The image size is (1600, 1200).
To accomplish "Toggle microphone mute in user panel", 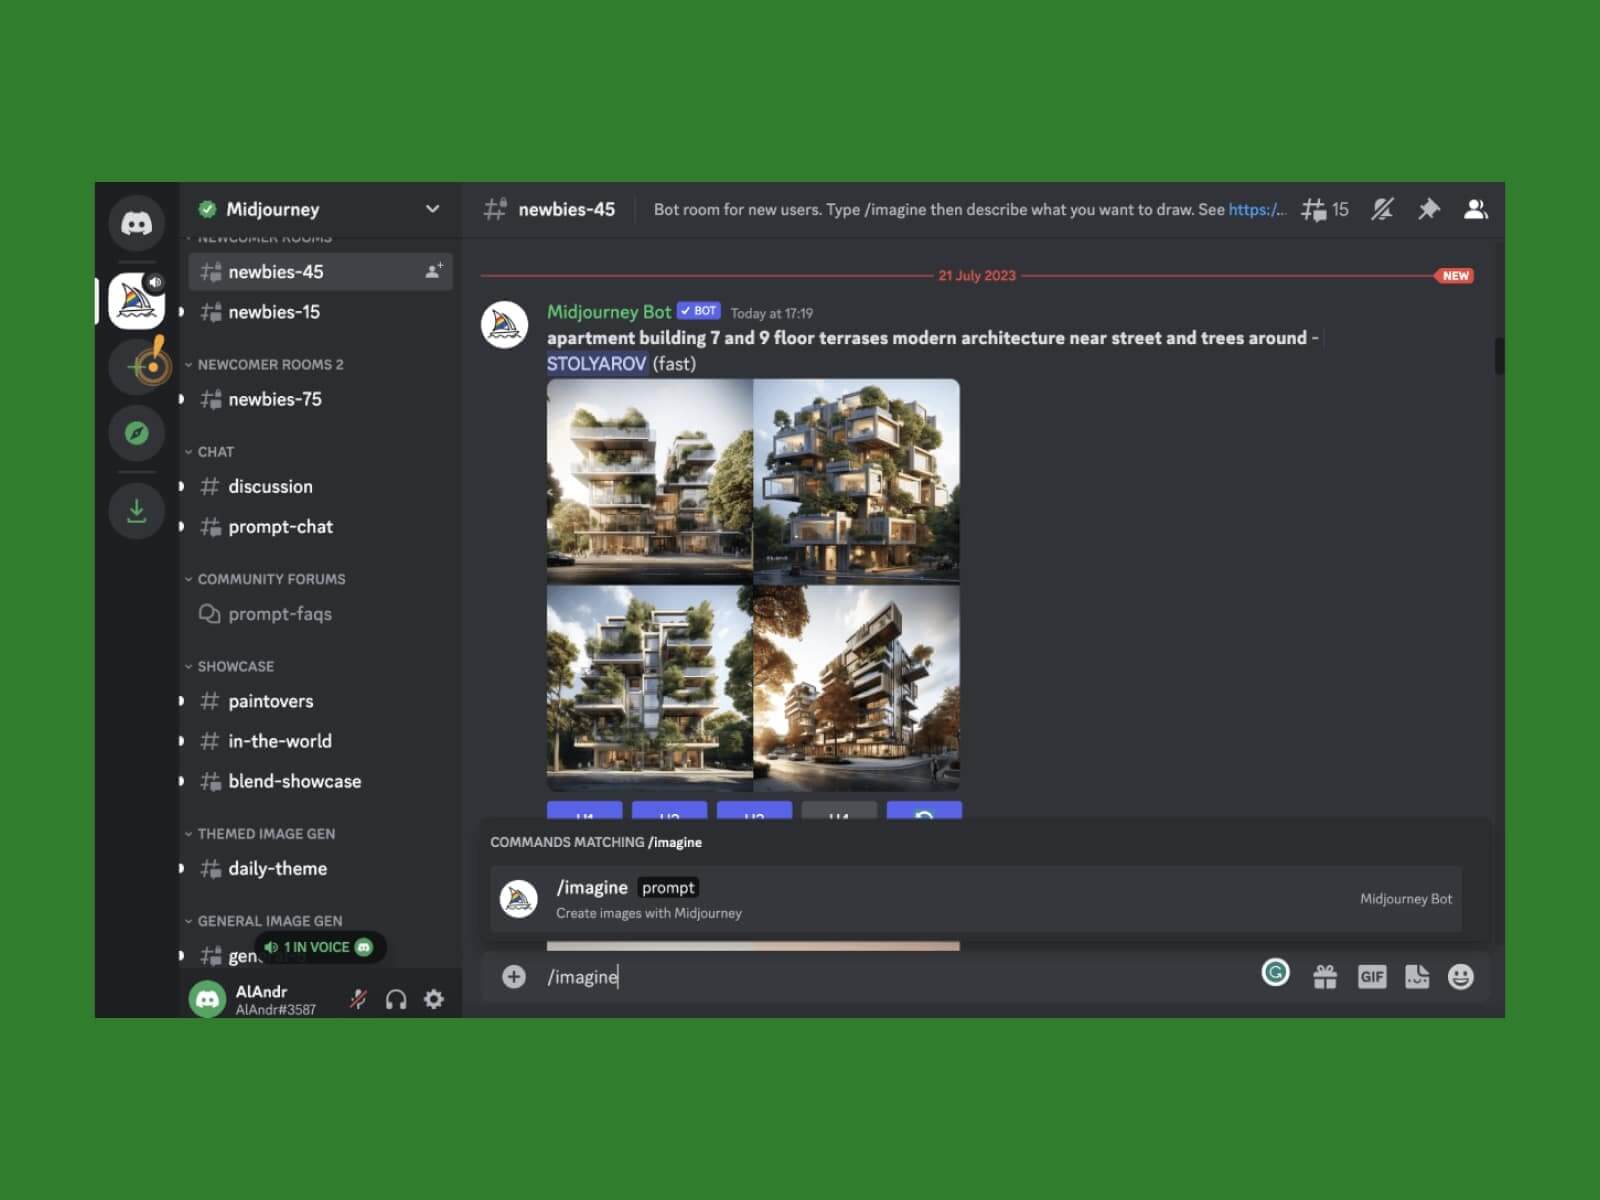I will [358, 999].
